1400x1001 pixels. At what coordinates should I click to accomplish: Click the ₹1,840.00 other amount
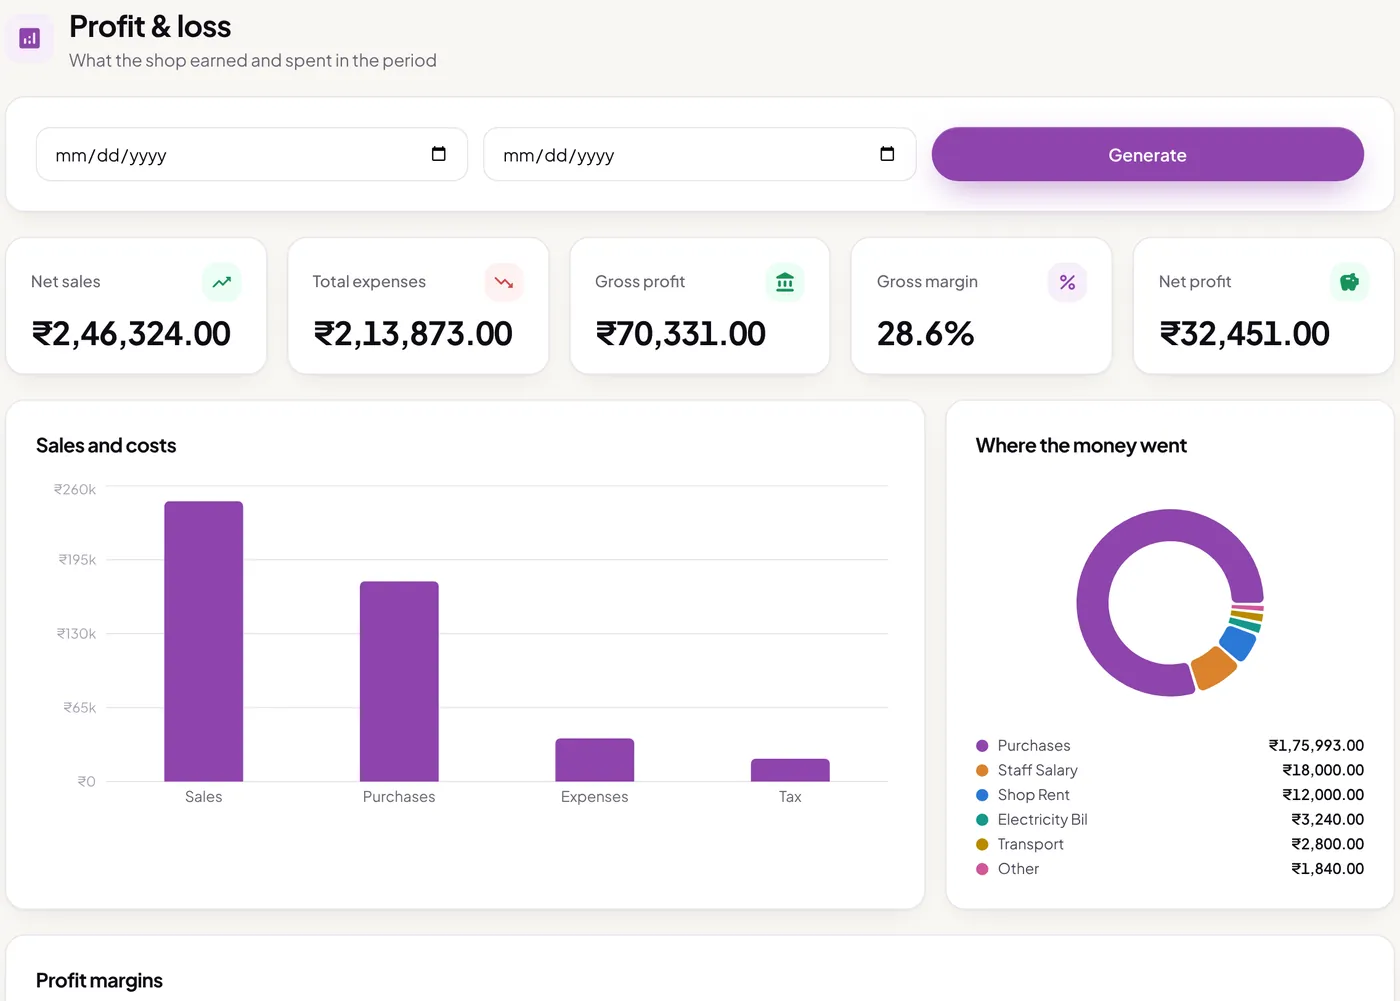point(1327,869)
